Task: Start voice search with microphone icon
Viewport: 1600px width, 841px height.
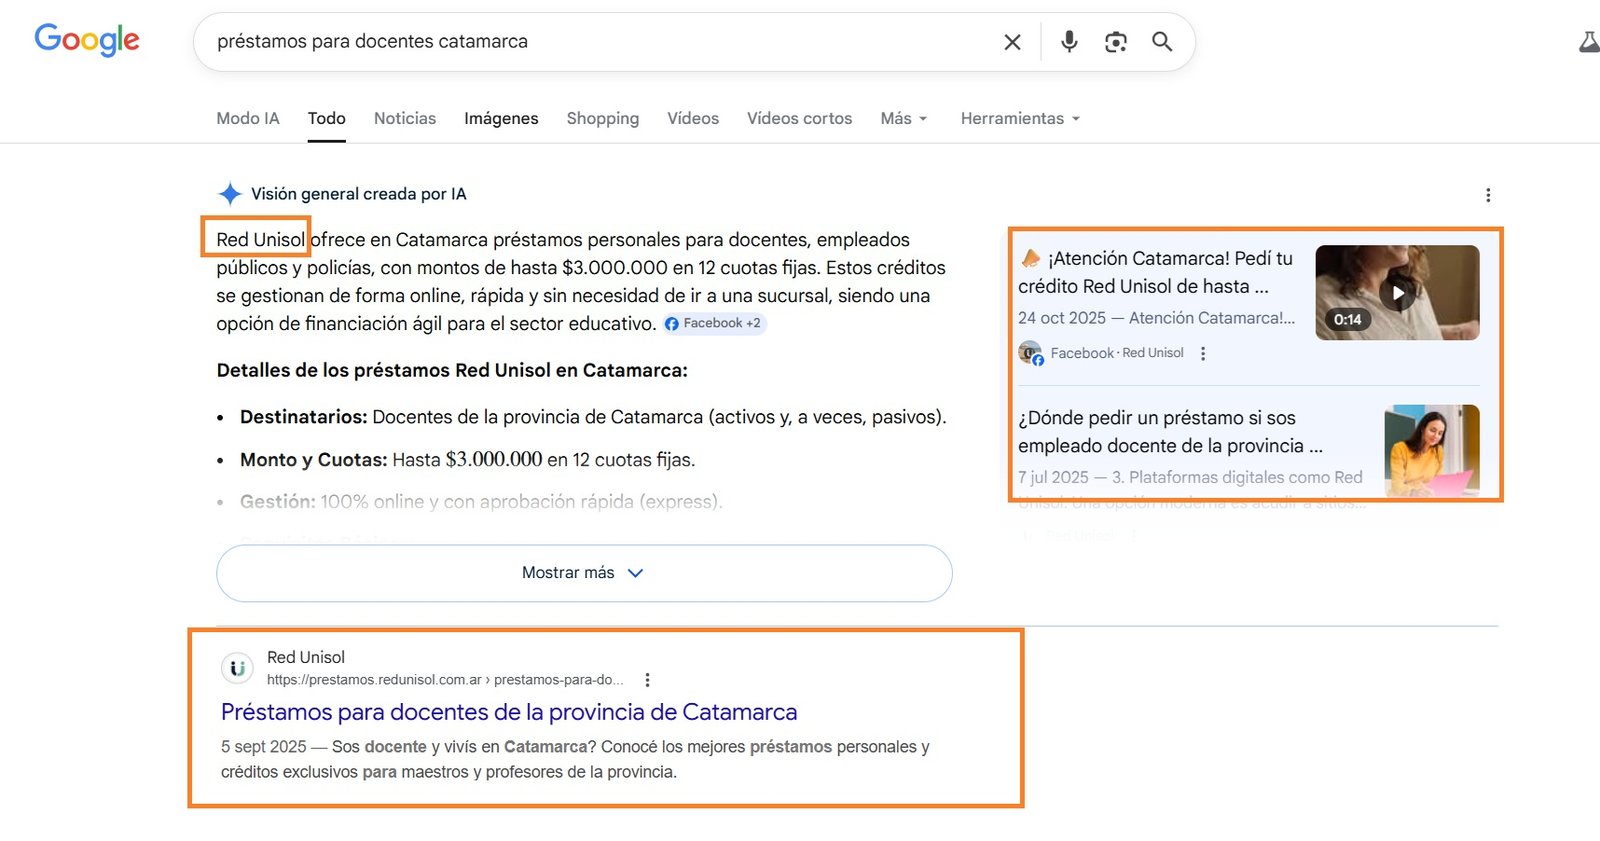Action: [x=1069, y=42]
